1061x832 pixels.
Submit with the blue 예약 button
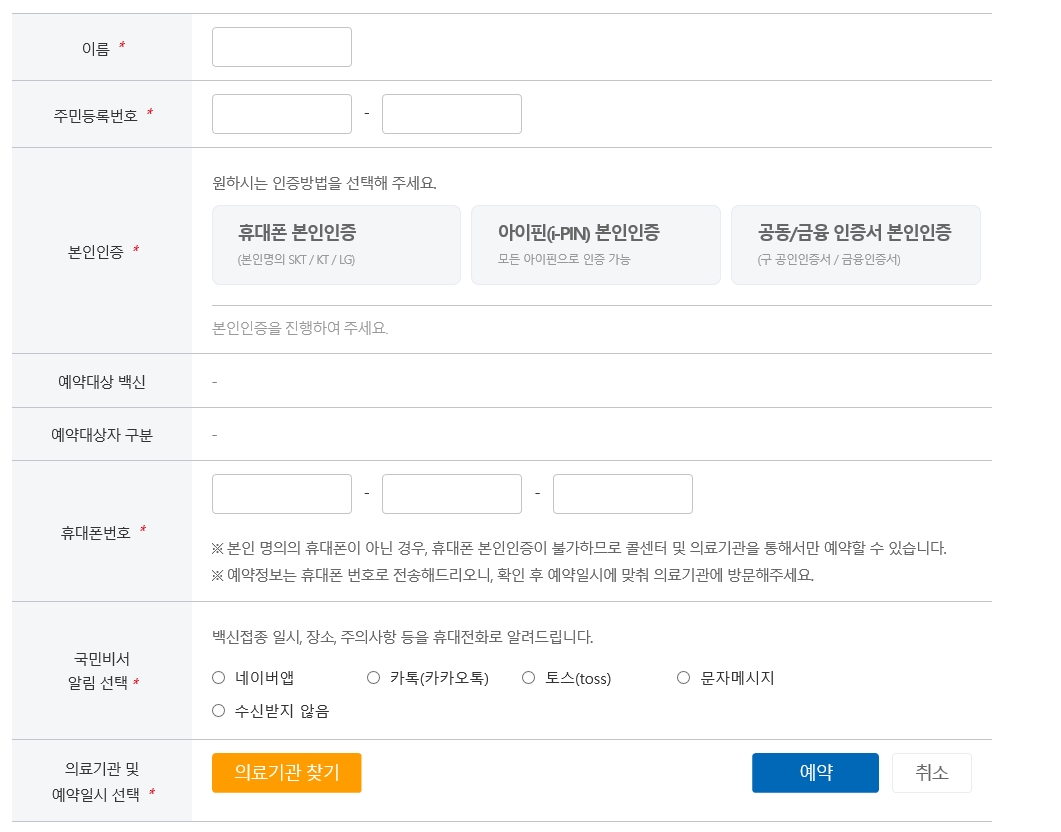815,772
